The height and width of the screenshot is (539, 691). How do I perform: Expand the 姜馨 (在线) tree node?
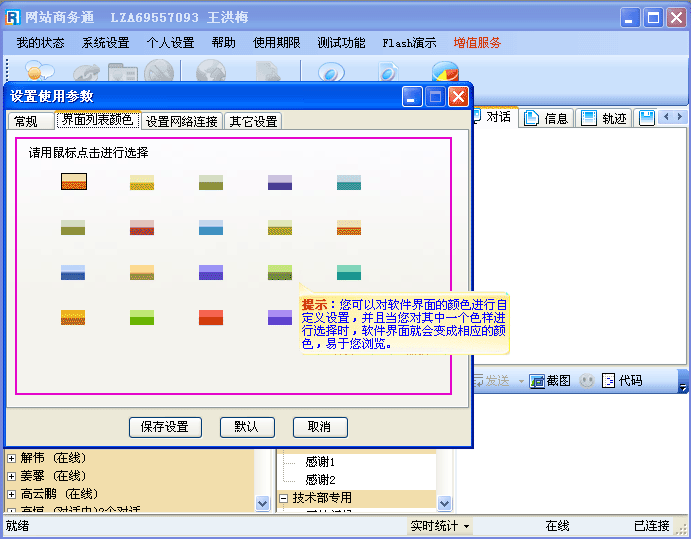point(12,476)
